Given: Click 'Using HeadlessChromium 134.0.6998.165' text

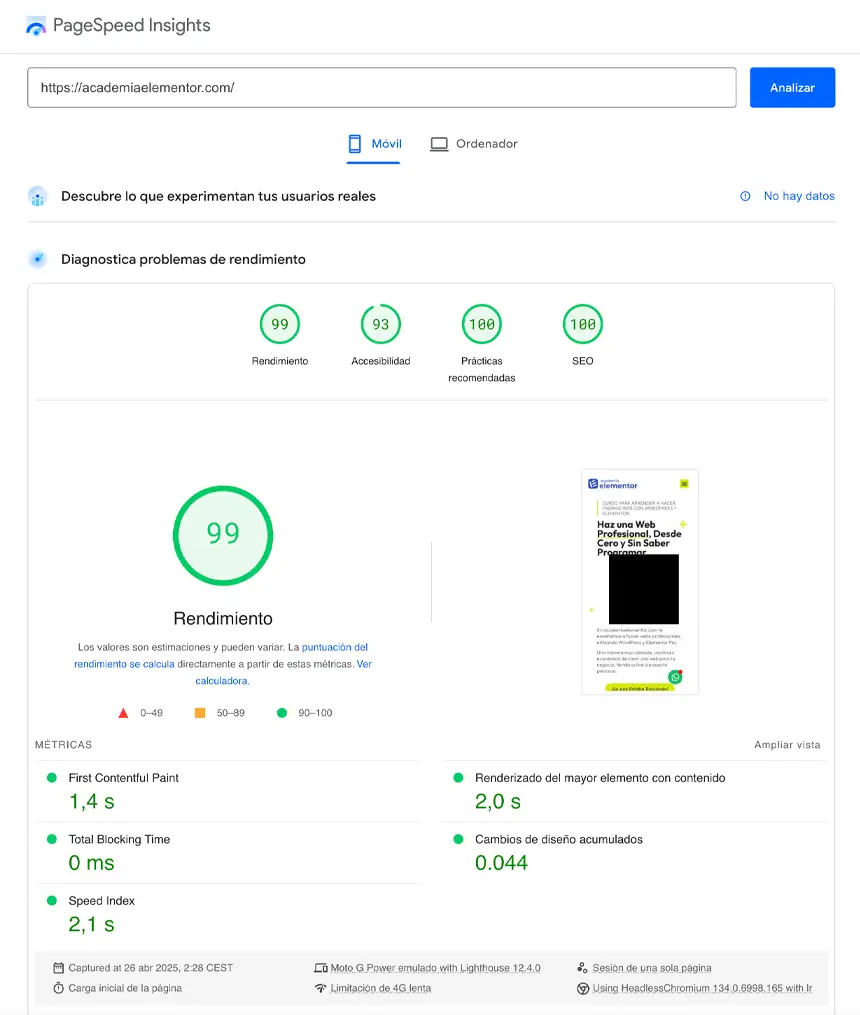Looking at the screenshot, I should pos(702,988).
